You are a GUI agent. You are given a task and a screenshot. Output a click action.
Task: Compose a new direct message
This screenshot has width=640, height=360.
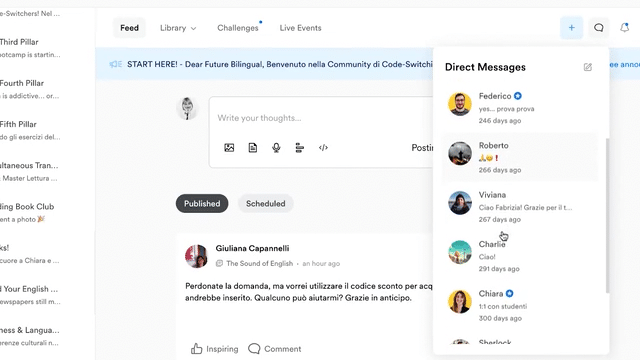click(x=587, y=67)
